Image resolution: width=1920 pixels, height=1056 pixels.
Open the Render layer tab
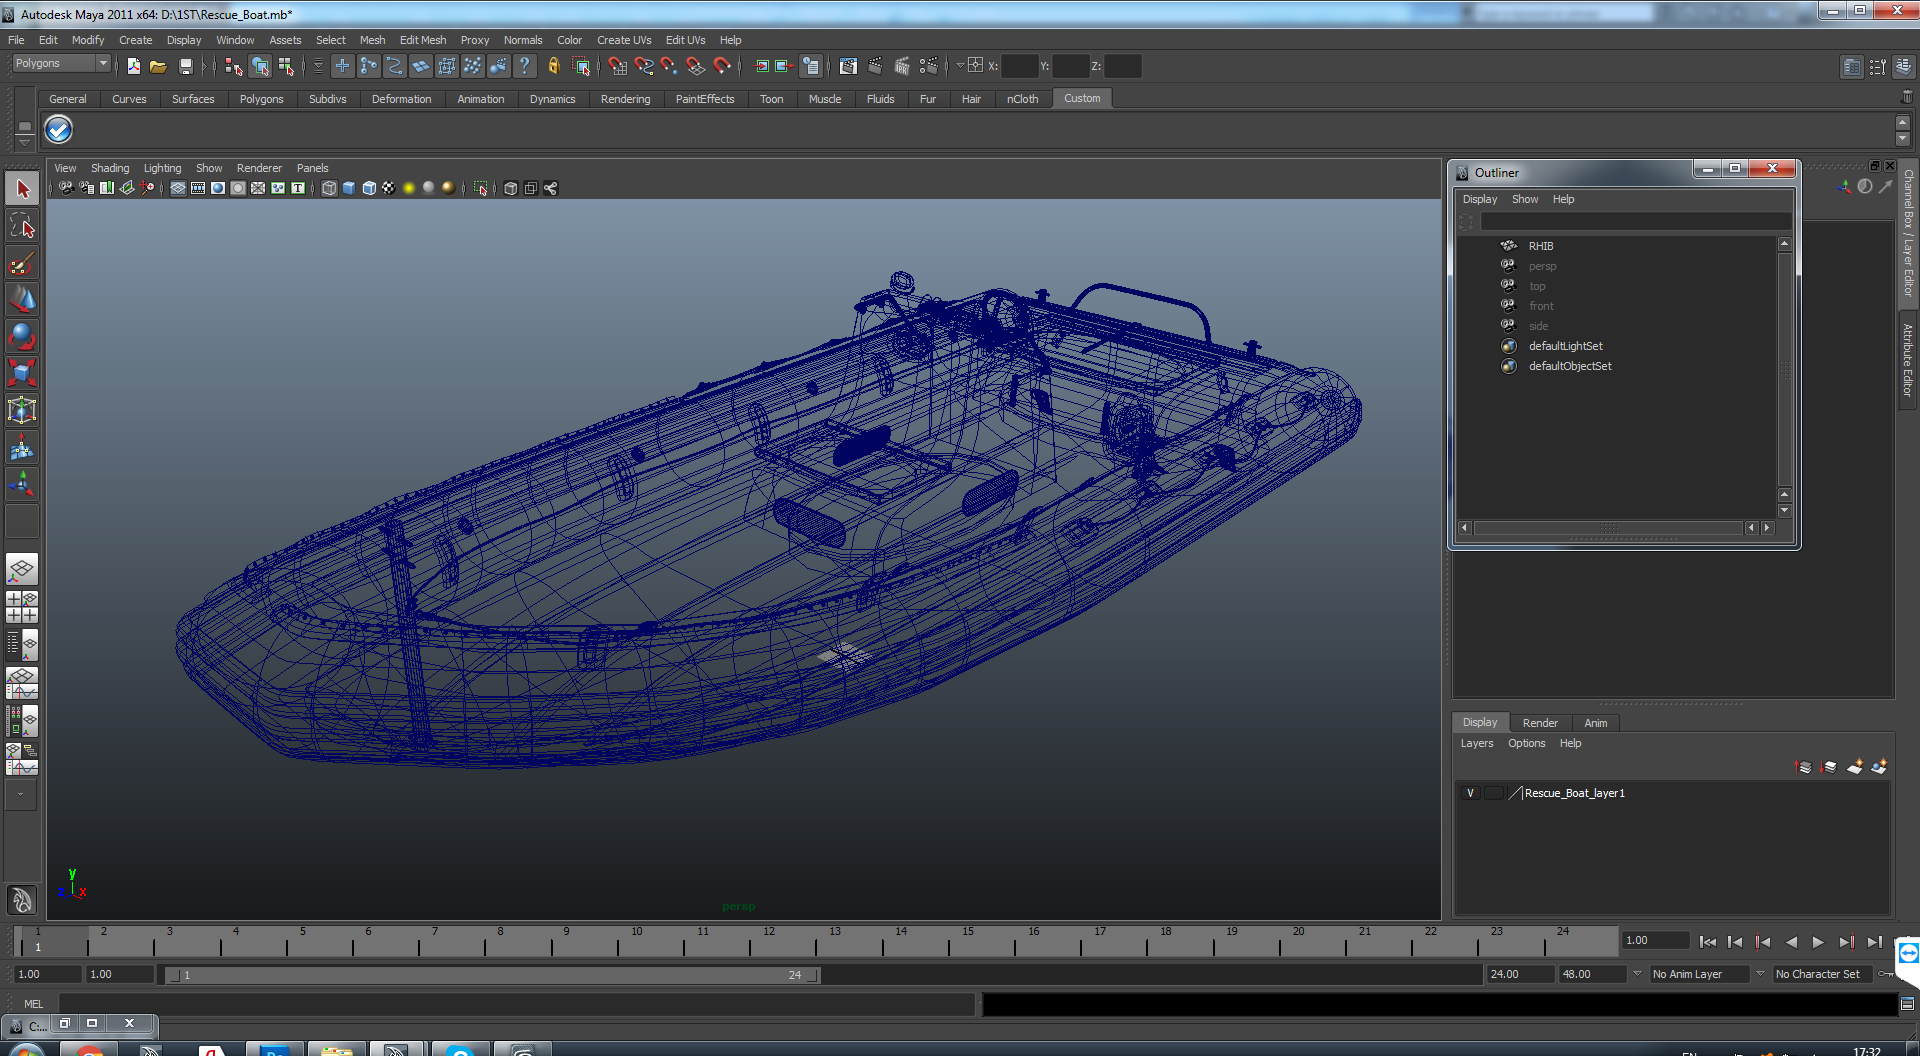[1540, 723]
